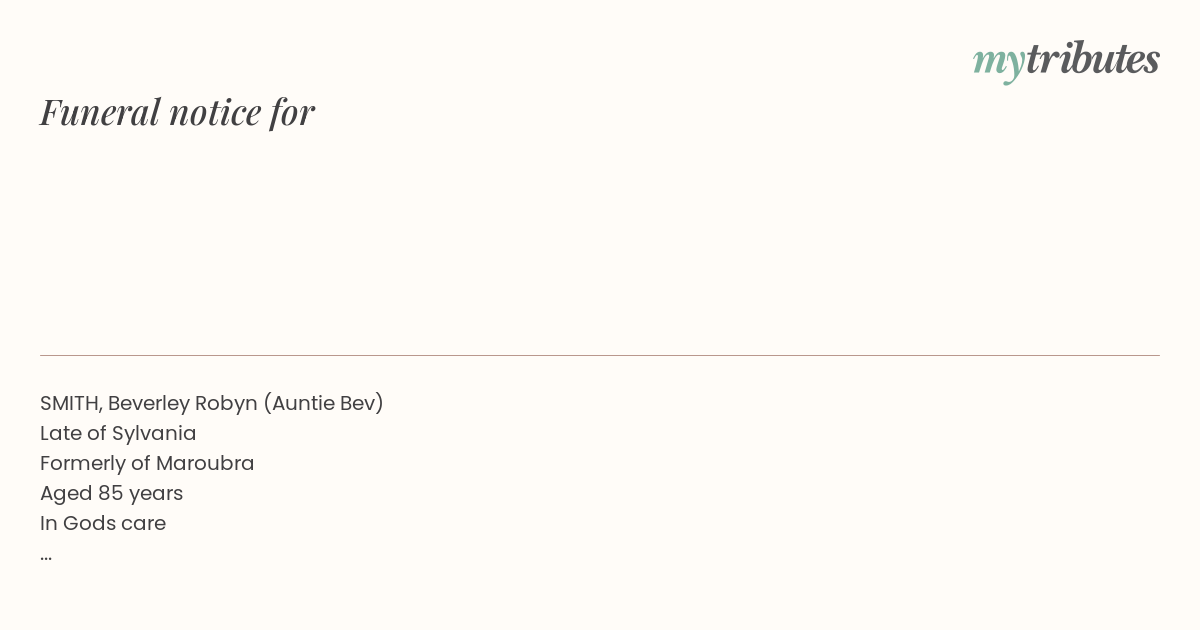The width and height of the screenshot is (1200, 630).
Task: Click the word "for" in heading
Action: tap(292, 112)
